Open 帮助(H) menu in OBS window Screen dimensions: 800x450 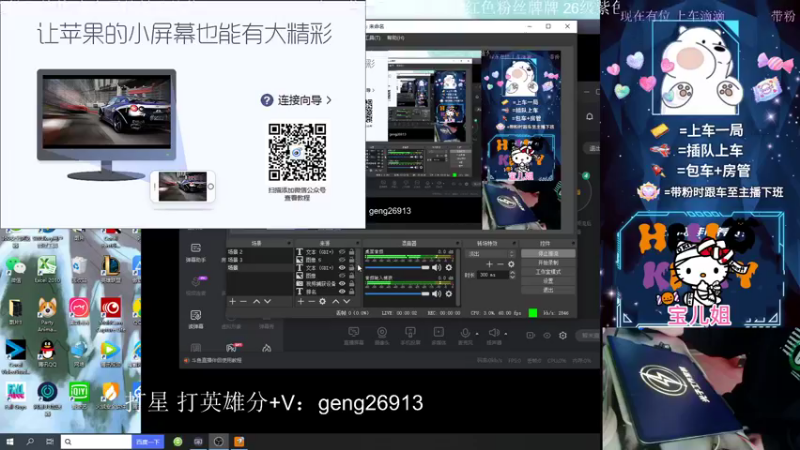395,38
